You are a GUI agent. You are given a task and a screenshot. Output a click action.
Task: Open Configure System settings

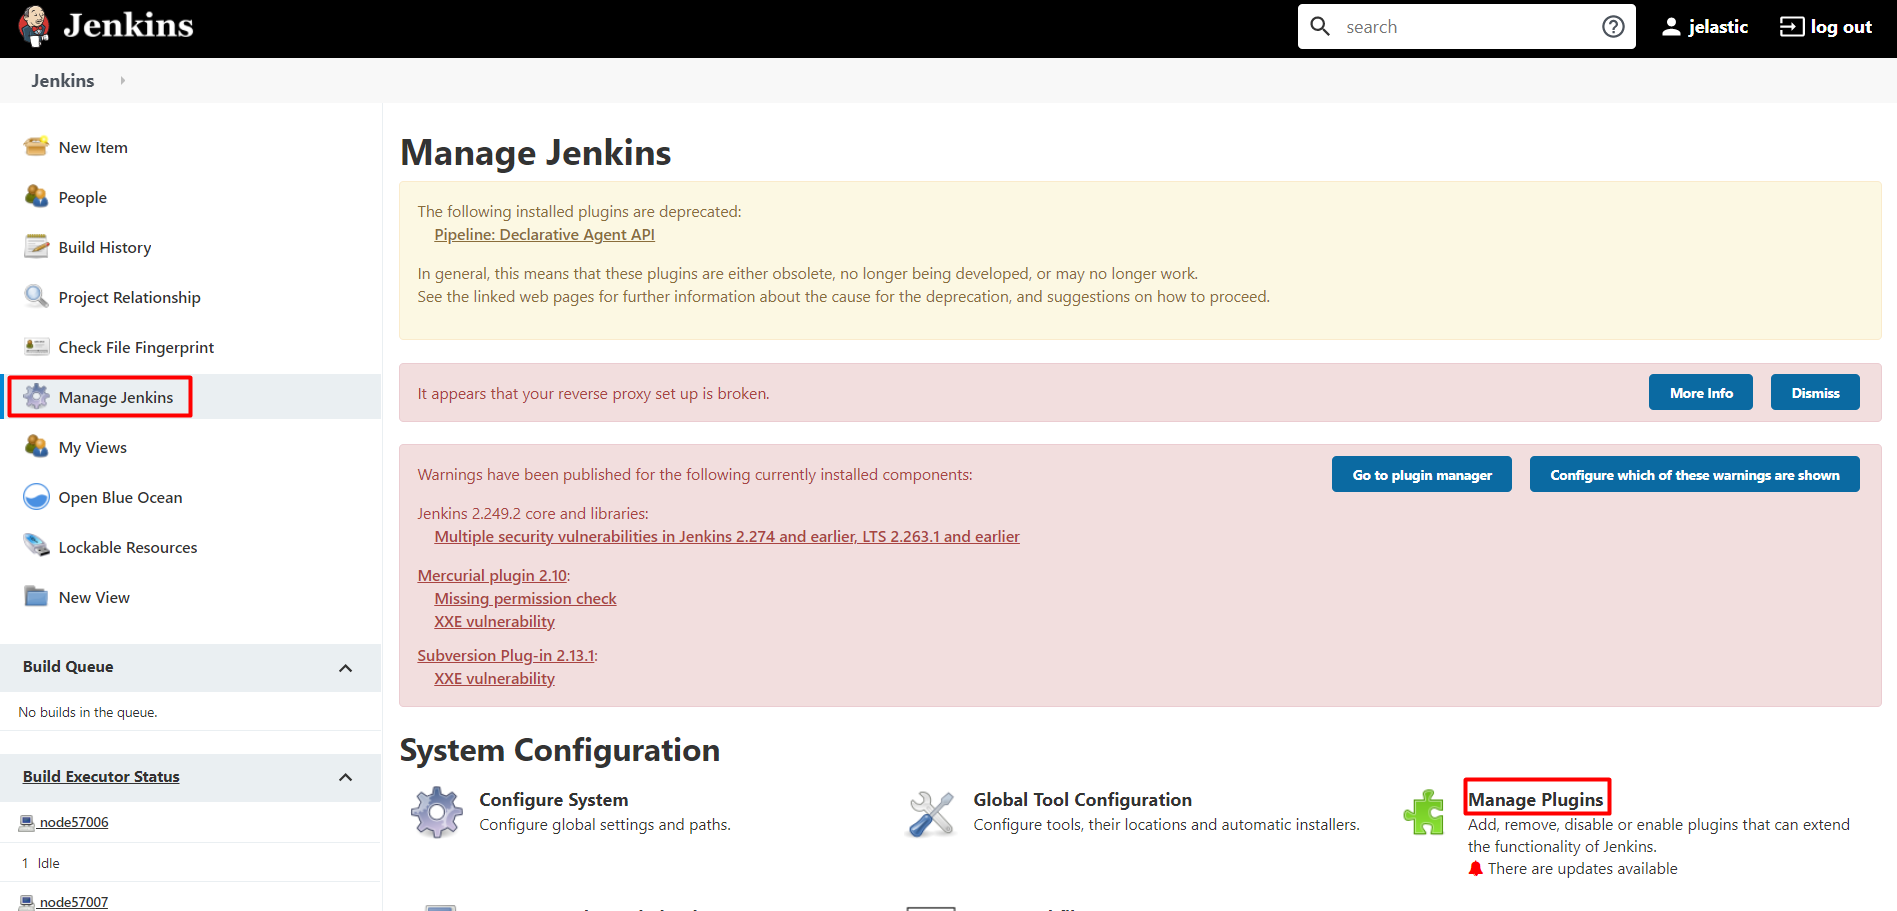(x=553, y=800)
